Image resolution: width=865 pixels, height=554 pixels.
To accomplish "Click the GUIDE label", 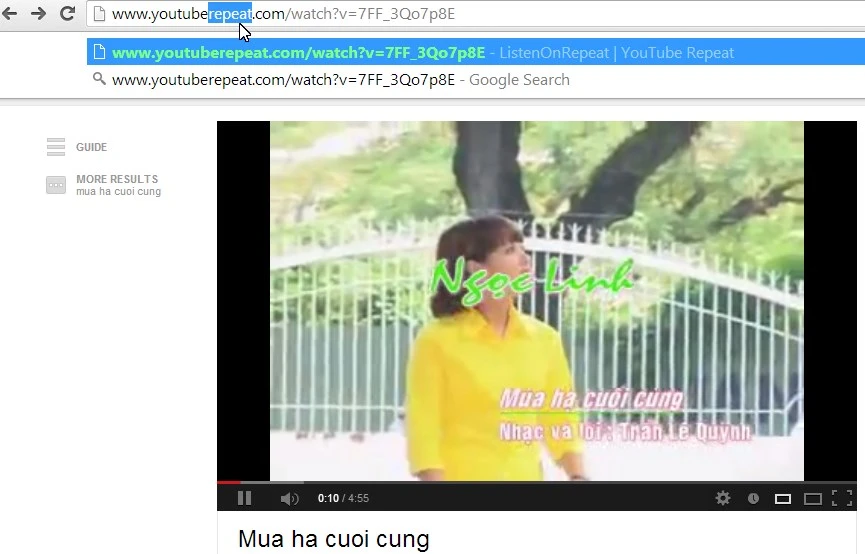I will point(92,147).
